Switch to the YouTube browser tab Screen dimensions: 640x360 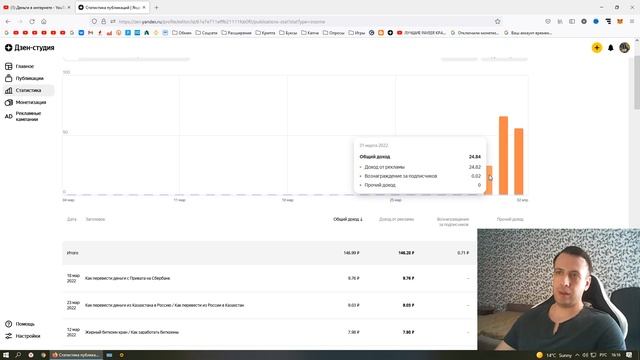(37, 7)
